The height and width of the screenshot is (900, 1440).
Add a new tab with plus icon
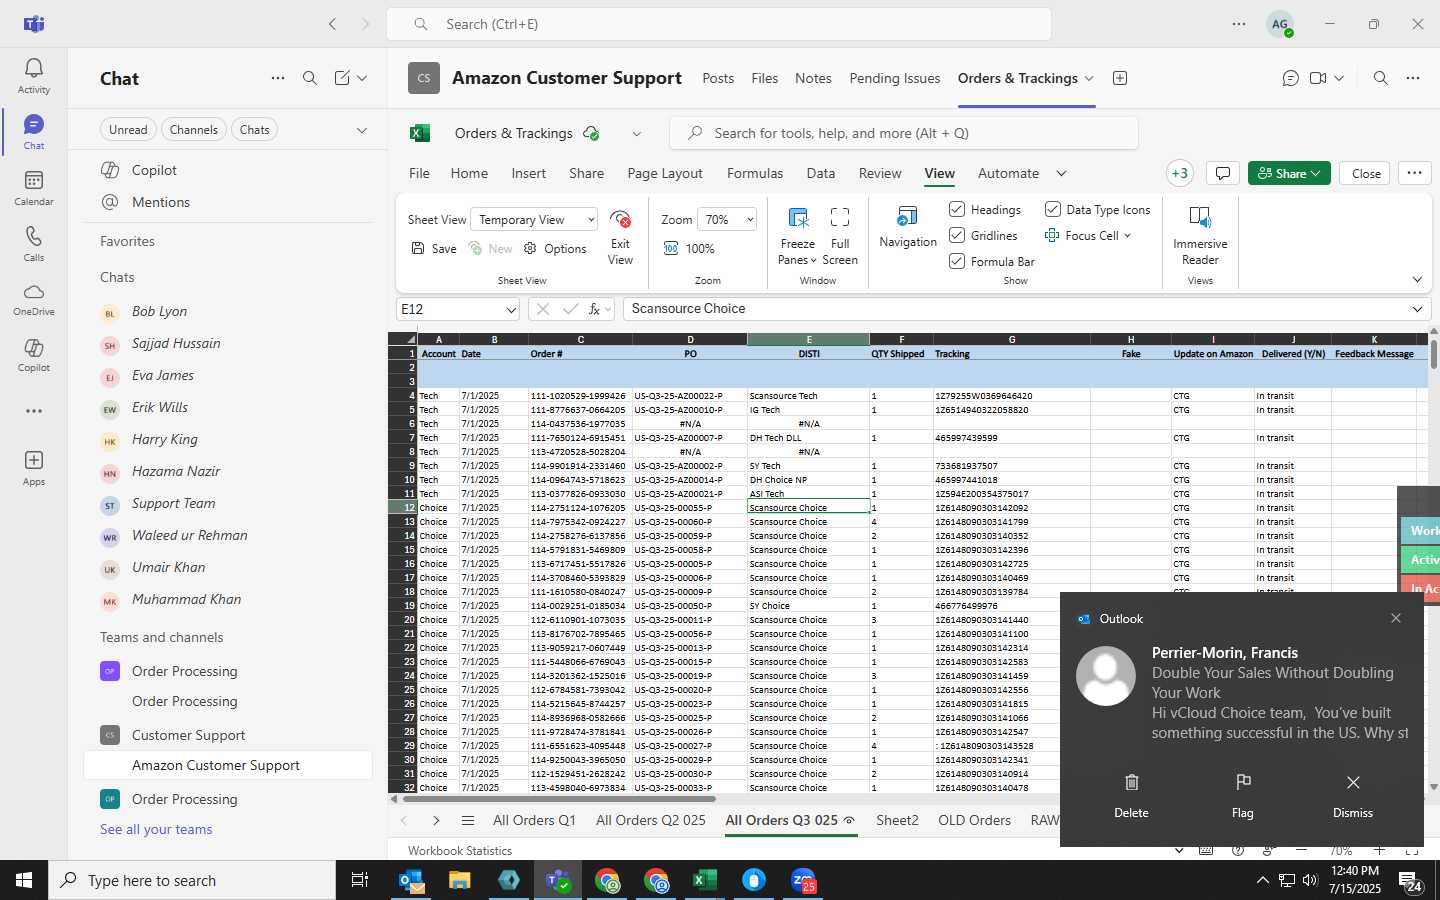pyautogui.click(x=1120, y=78)
